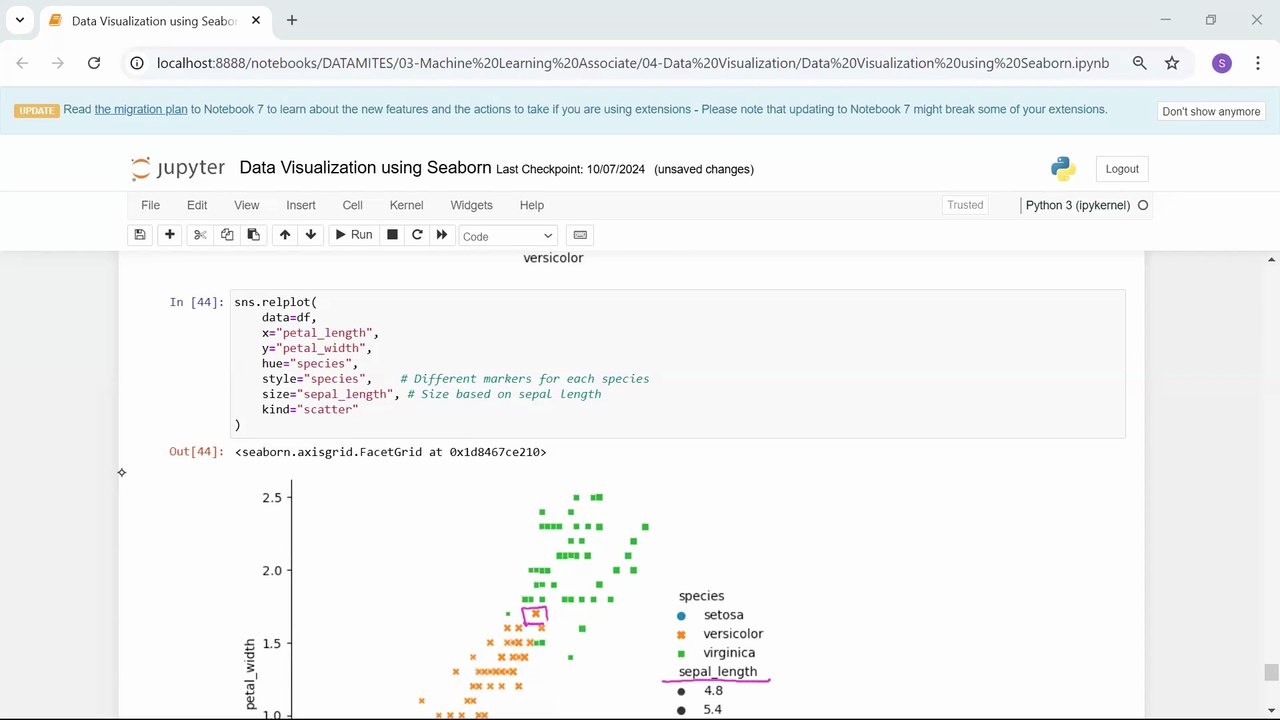This screenshot has height=720, width=1280.
Task: Focus the localhost:8888 address bar
Action: click(x=632, y=63)
